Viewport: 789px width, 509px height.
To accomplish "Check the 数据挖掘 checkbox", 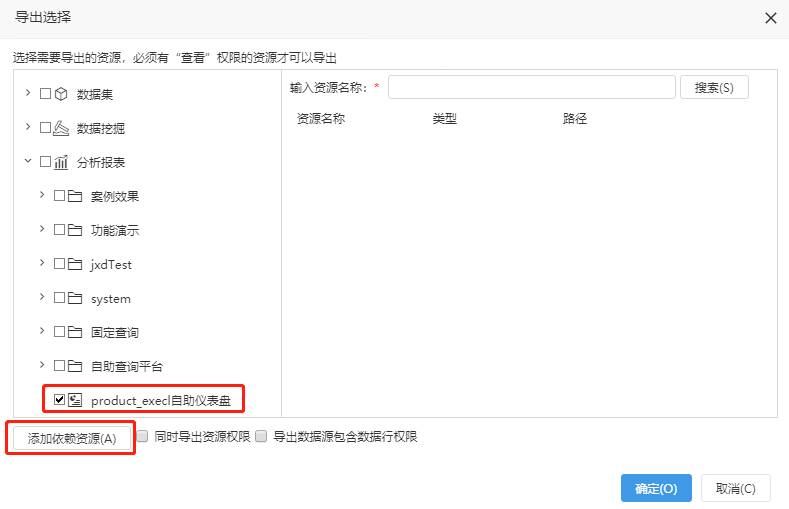I will 45,127.
